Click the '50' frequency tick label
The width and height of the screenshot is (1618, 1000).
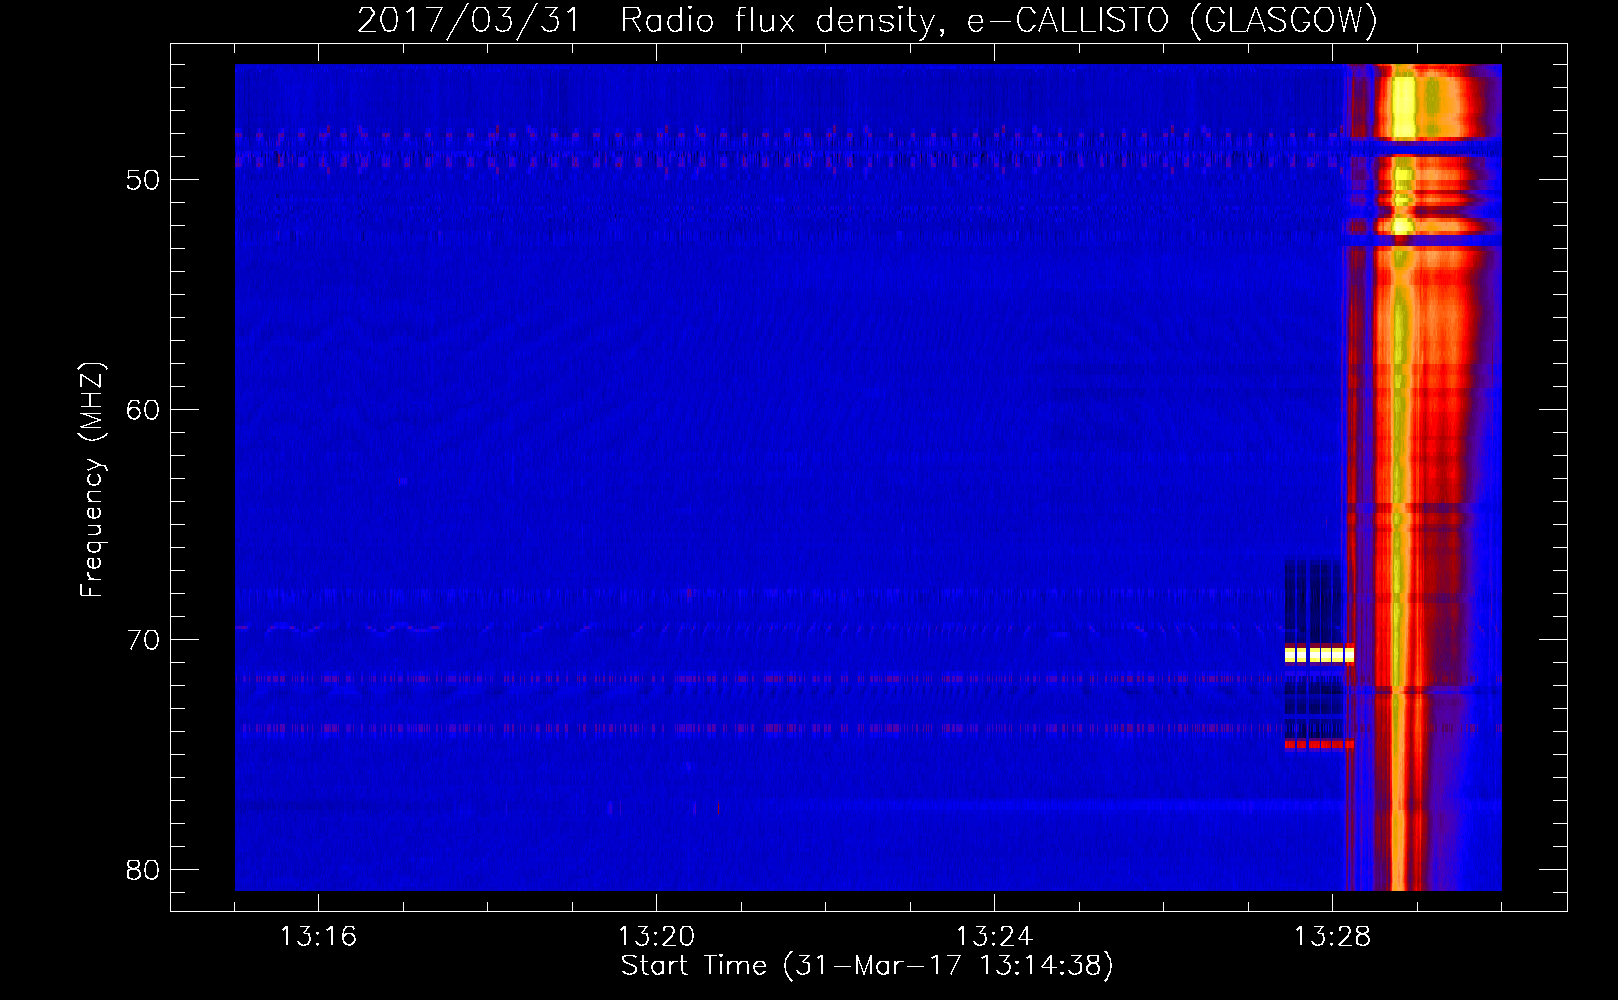coord(143,180)
